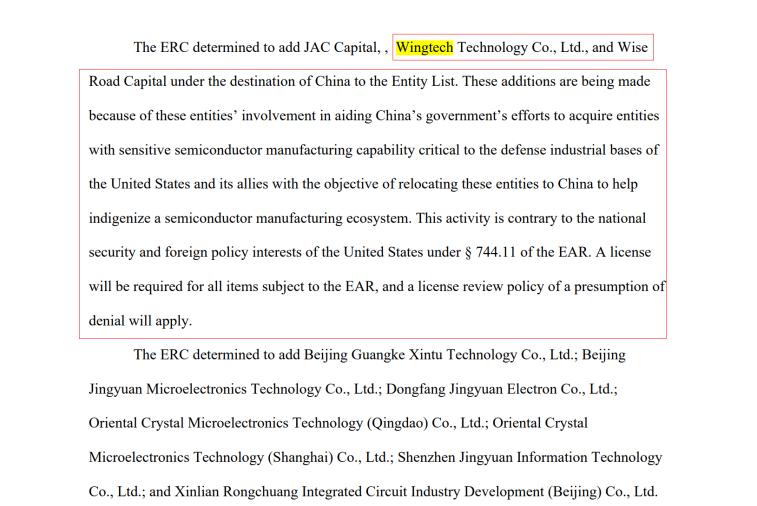
Task: Click the text denial will apply
Action: click(x=140, y=321)
